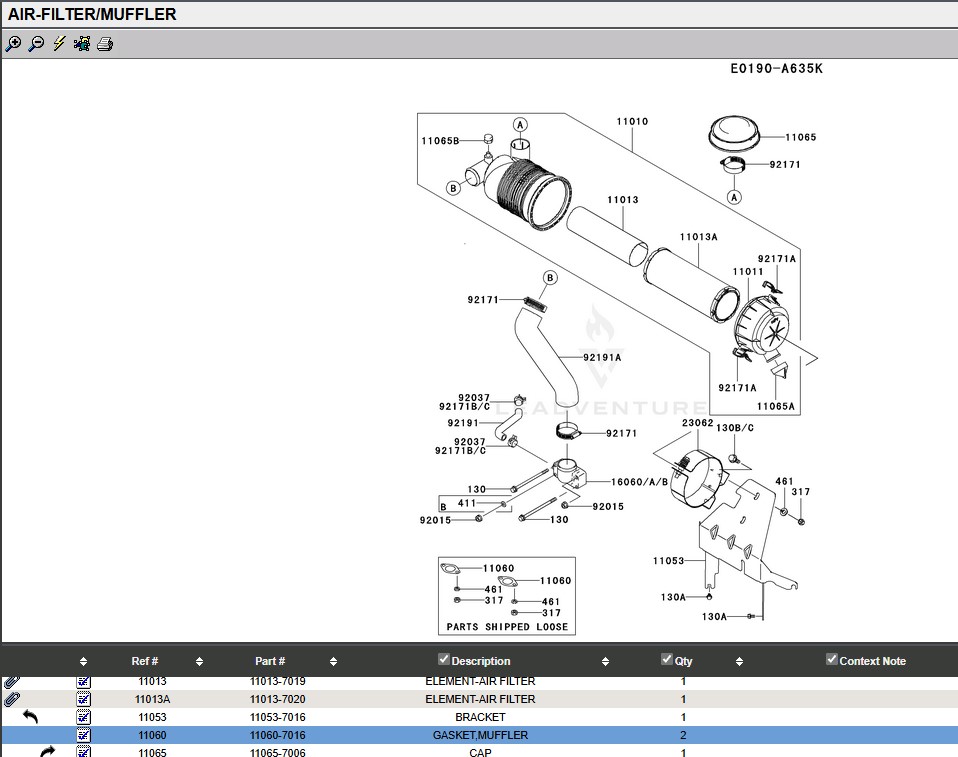The height and width of the screenshot is (757, 958).
Task: Select the GASKET,MUFFLER row description
Action: 480,735
